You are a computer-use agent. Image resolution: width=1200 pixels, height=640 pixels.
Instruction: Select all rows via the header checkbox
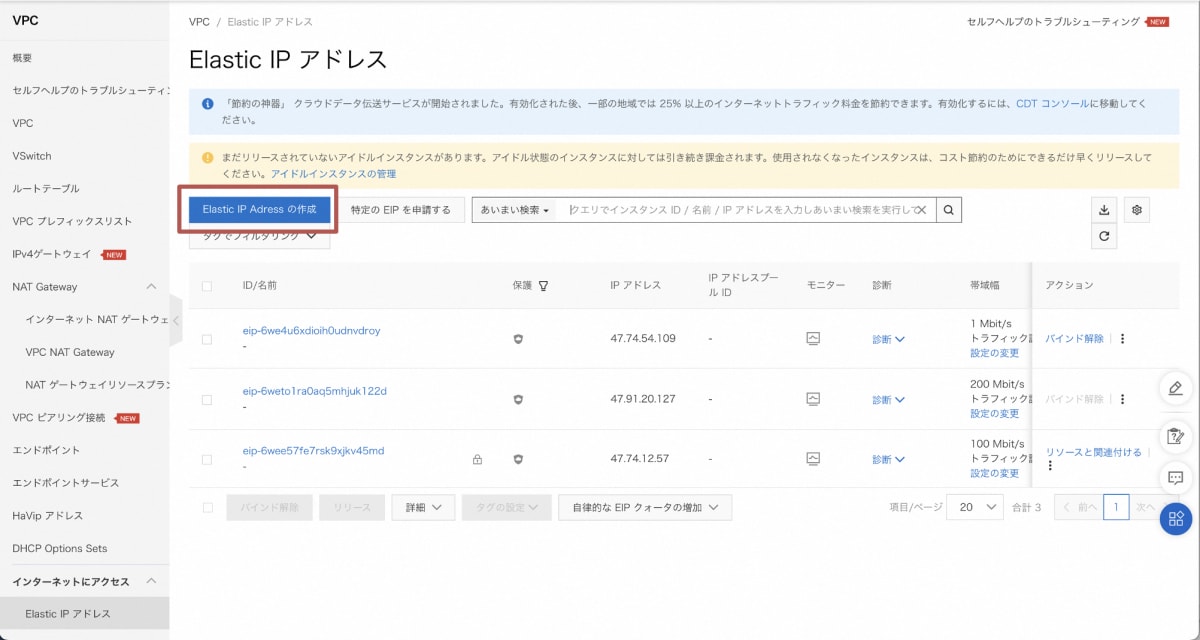pyautogui.click(x=206, y=284)
